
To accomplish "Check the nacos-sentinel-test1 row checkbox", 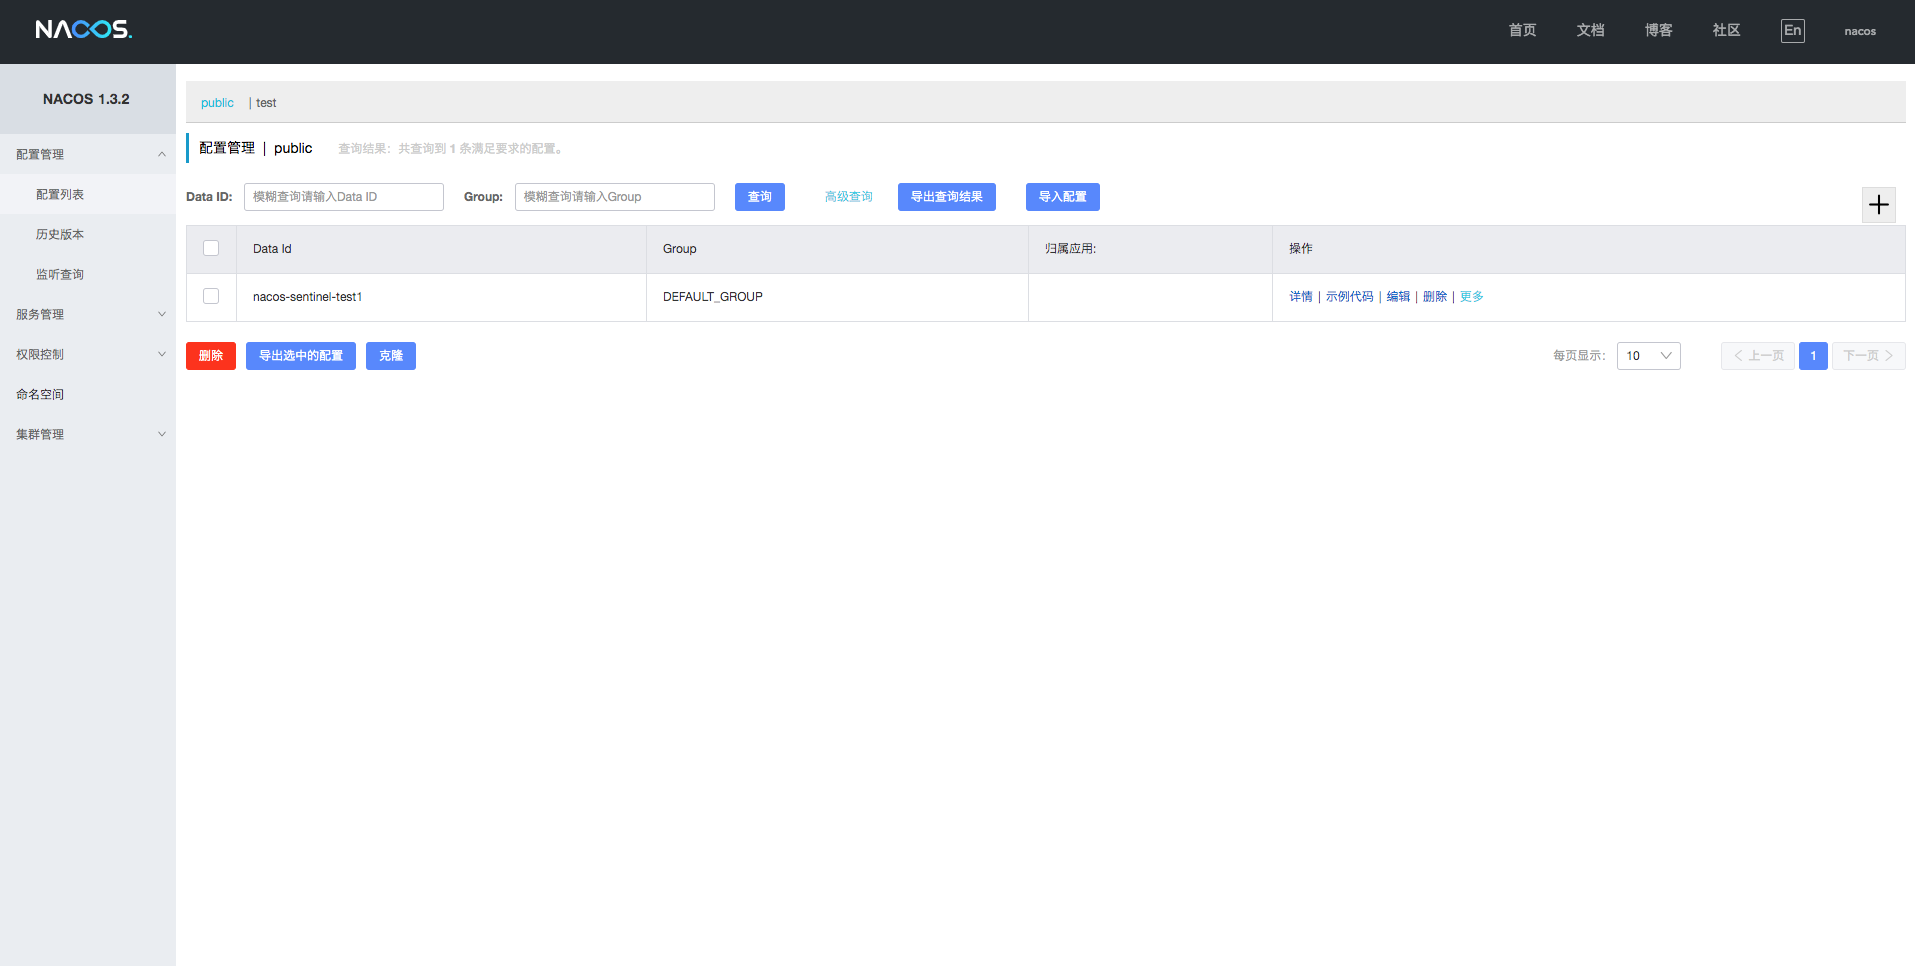I will [211, 296].
